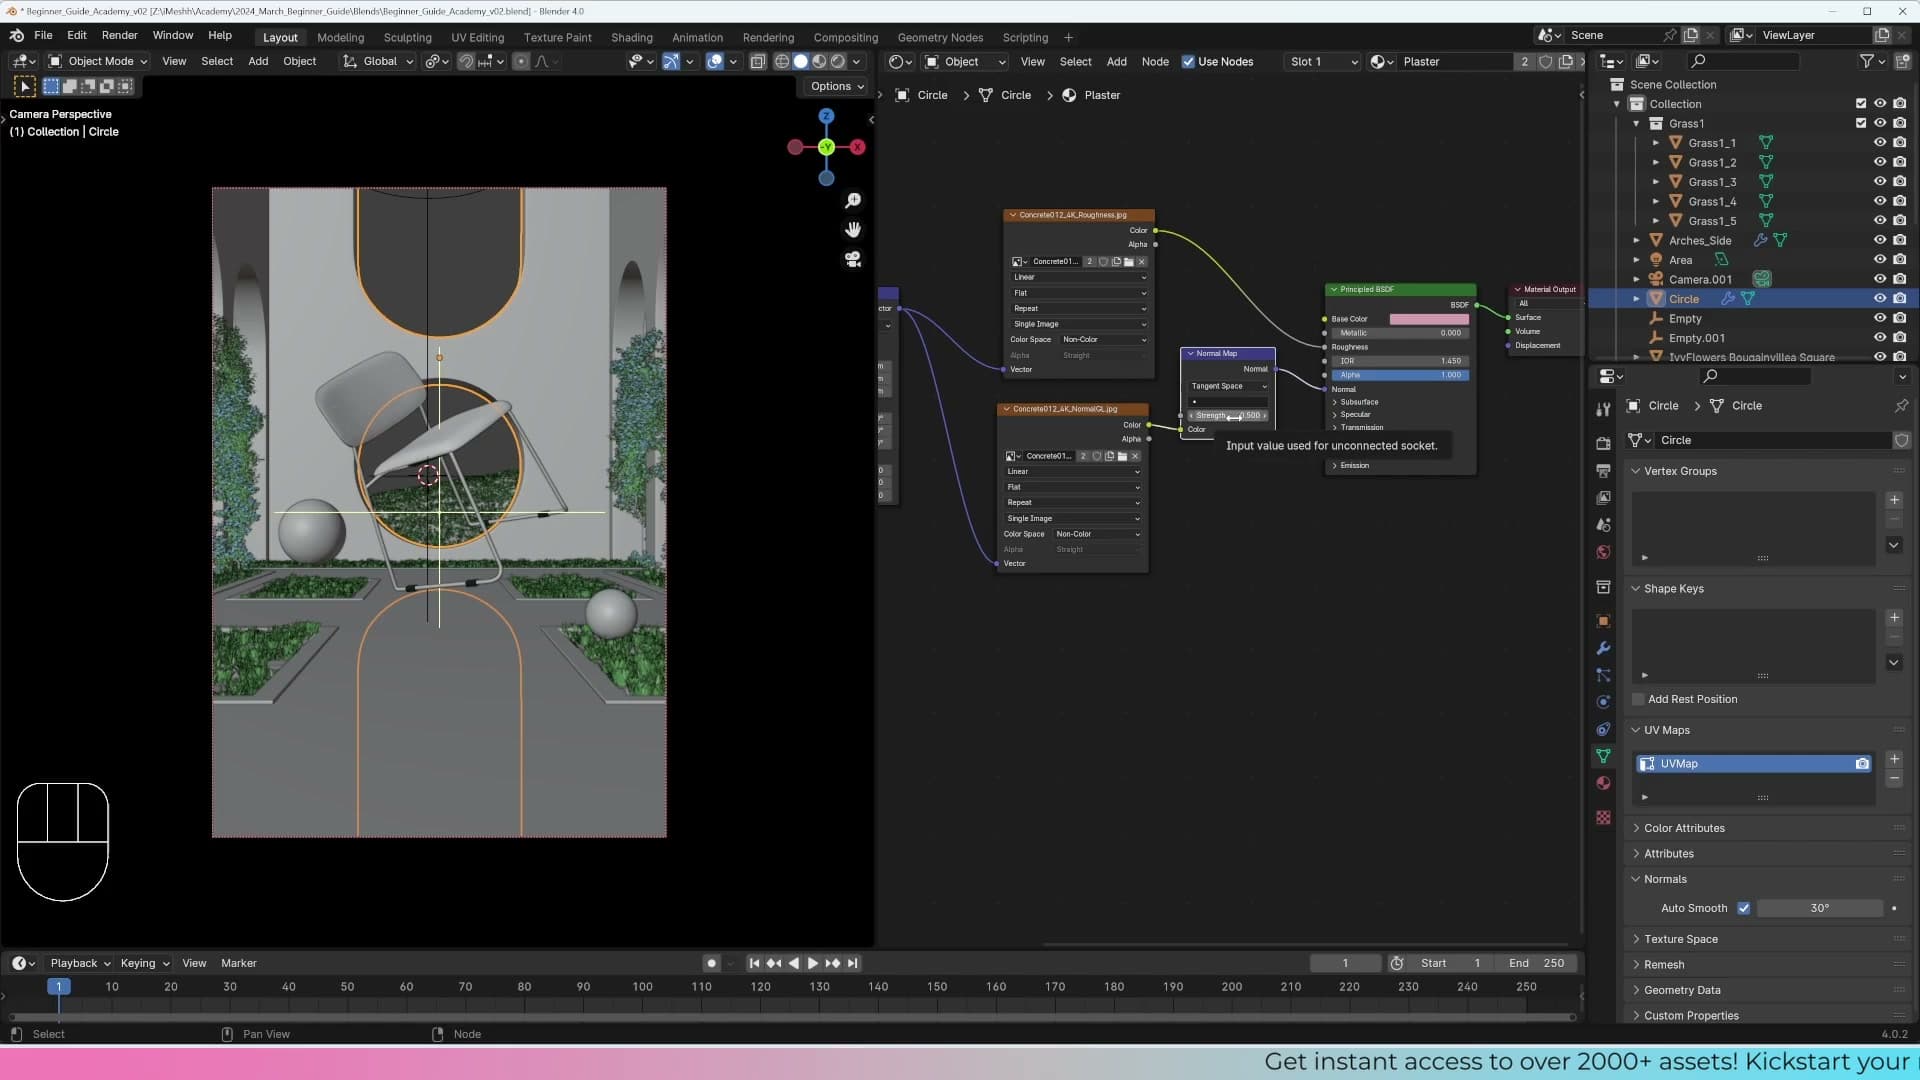This screenshot has width=1920, height=1080.
Task: Open the timeline Marker menu
Action: pyautogui.click(x=238, y=964)
